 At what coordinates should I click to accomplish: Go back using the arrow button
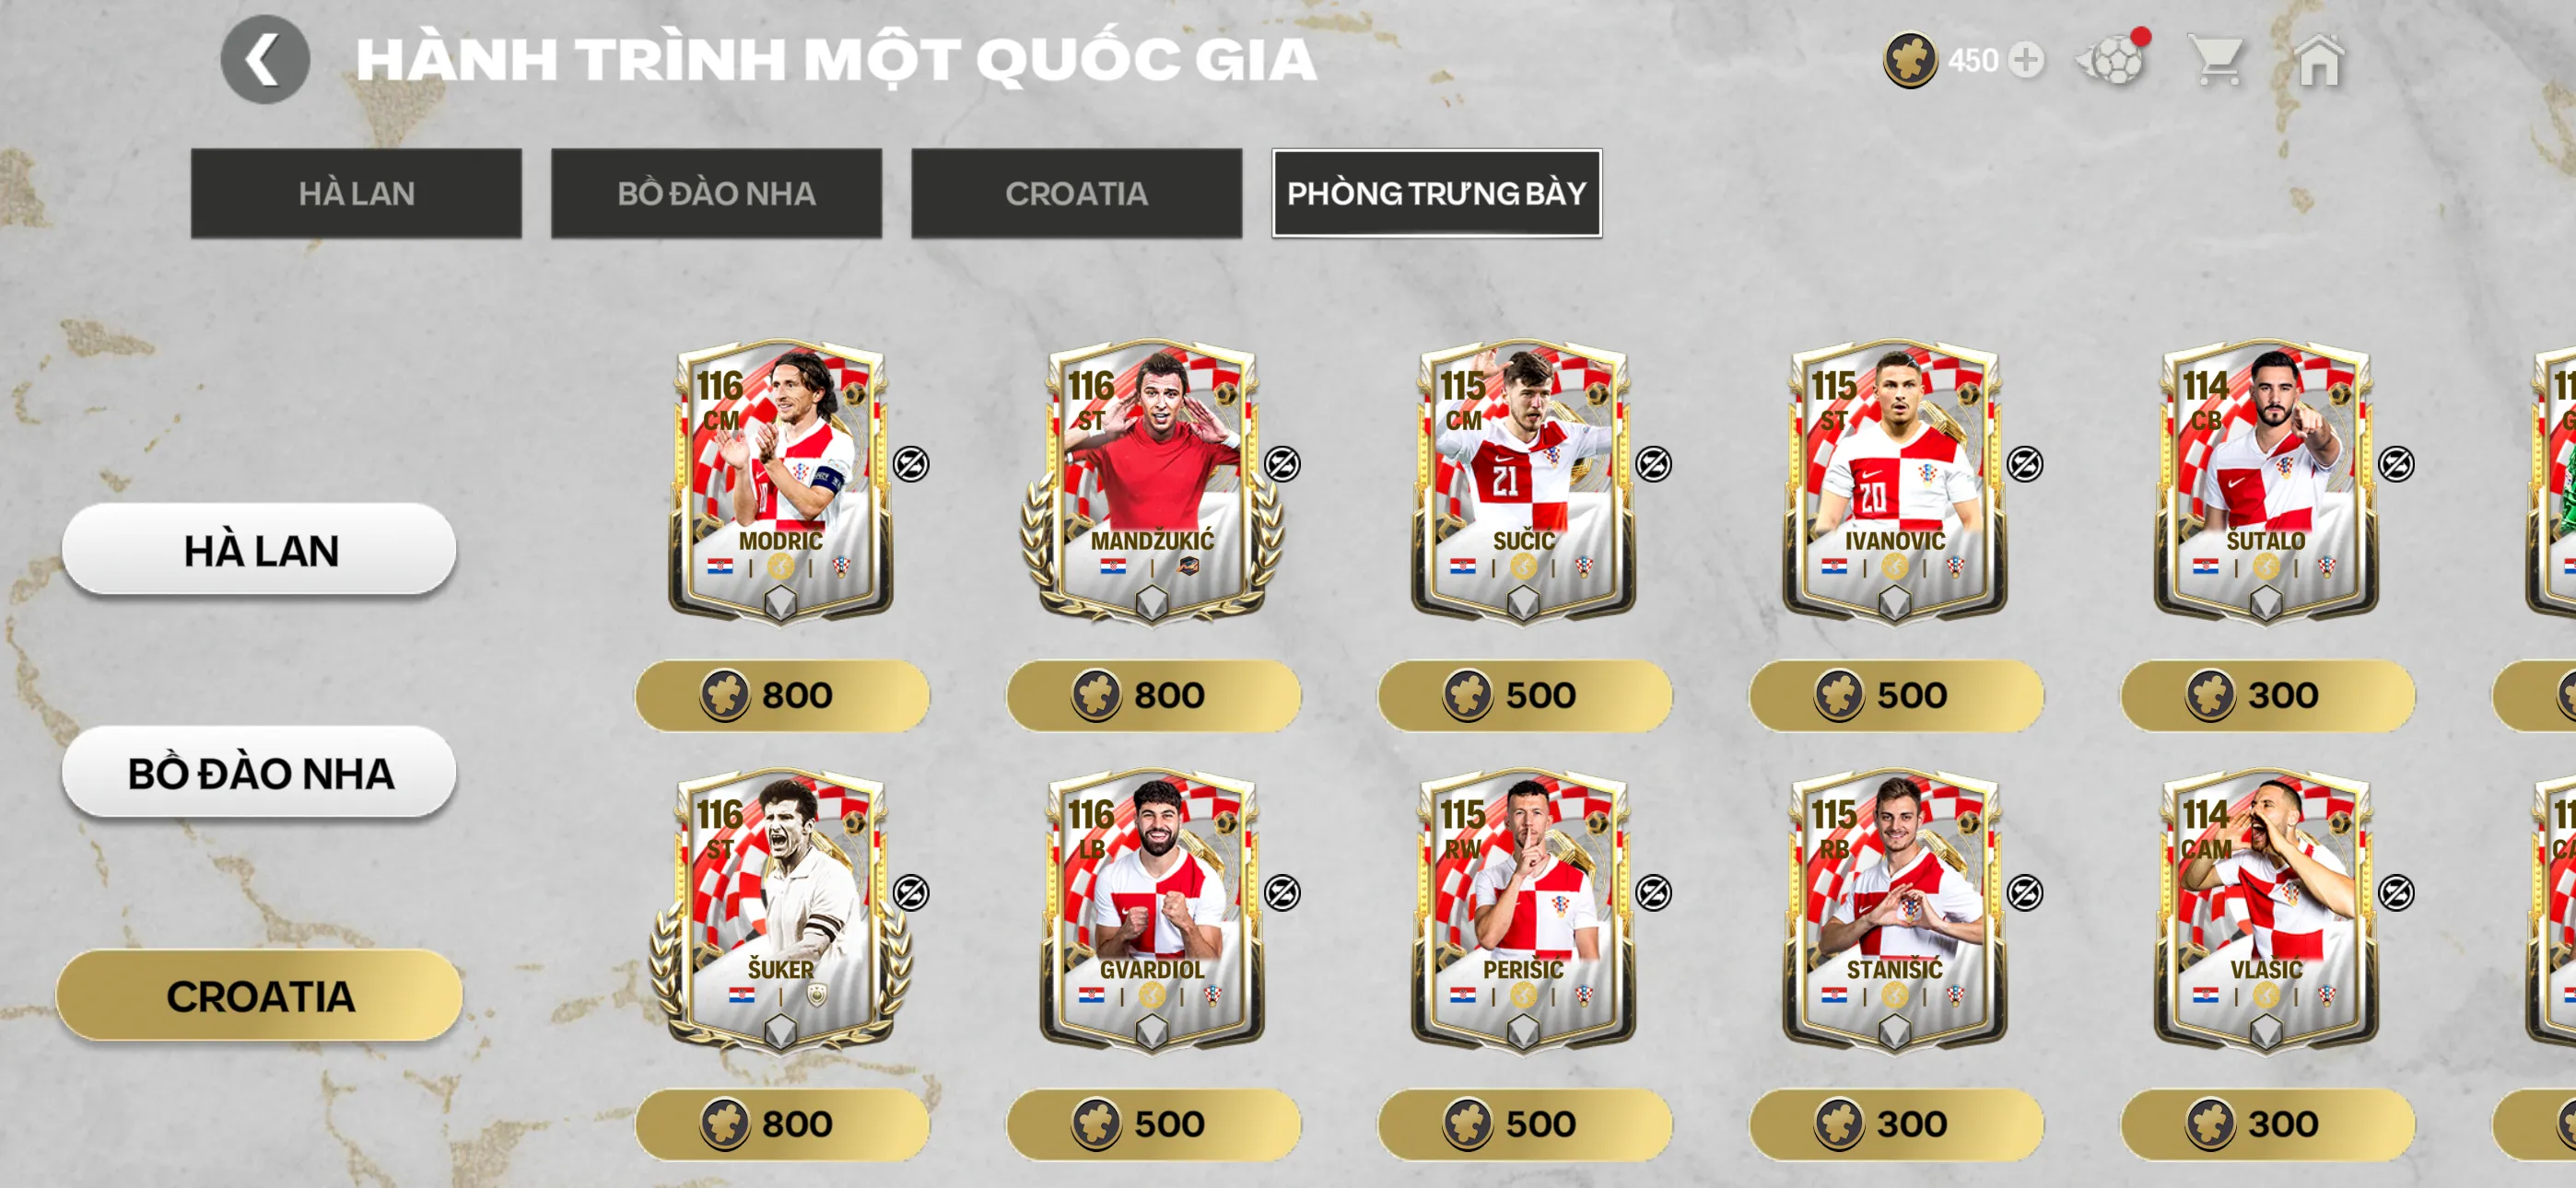click(x=265, y=60)
